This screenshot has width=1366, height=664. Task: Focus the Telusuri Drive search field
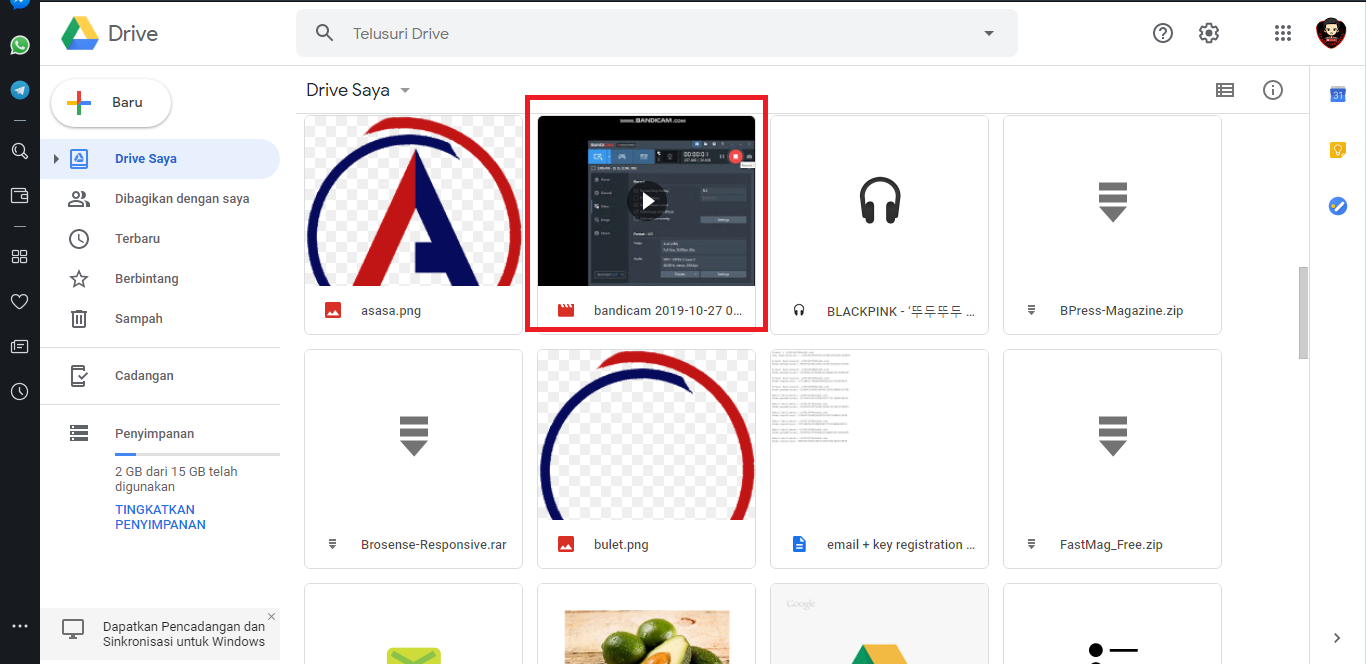(656, 33)
